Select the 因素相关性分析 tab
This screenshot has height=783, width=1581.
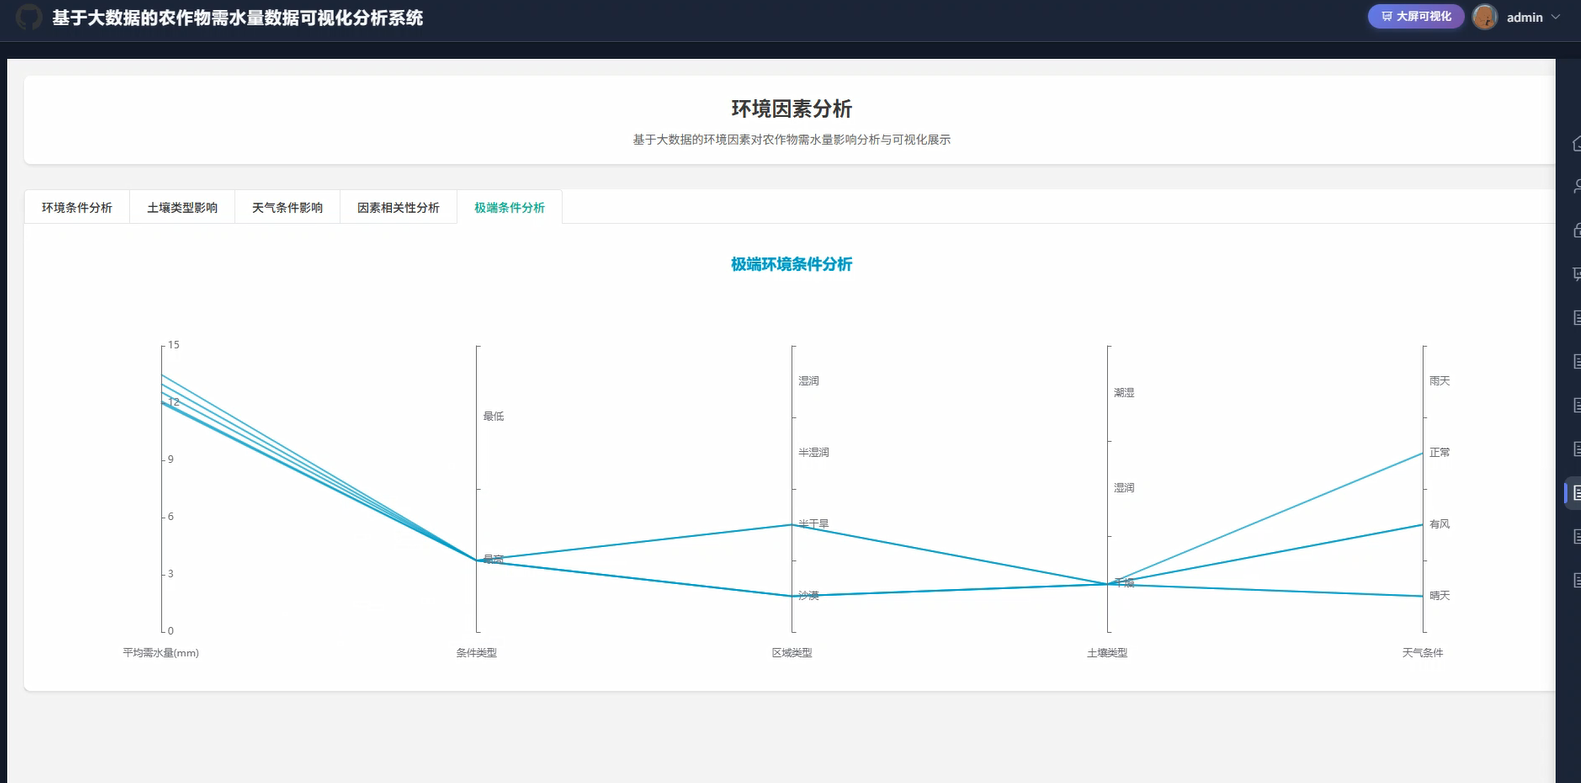tap(398, 208)
